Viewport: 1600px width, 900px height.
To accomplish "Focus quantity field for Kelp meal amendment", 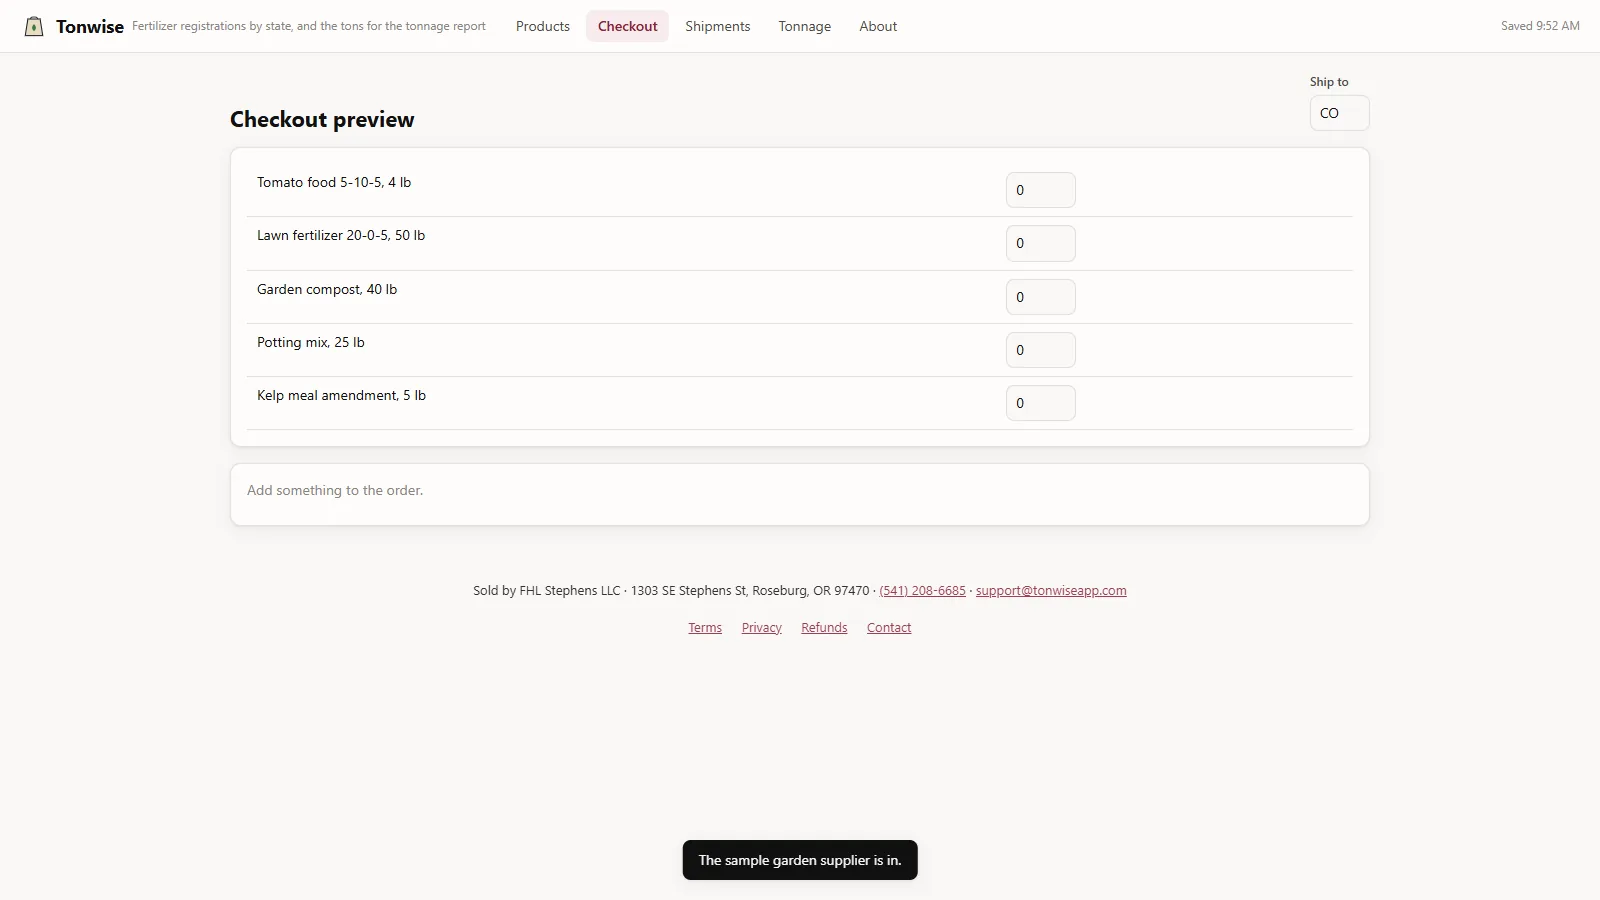I will click(1041, 403).
